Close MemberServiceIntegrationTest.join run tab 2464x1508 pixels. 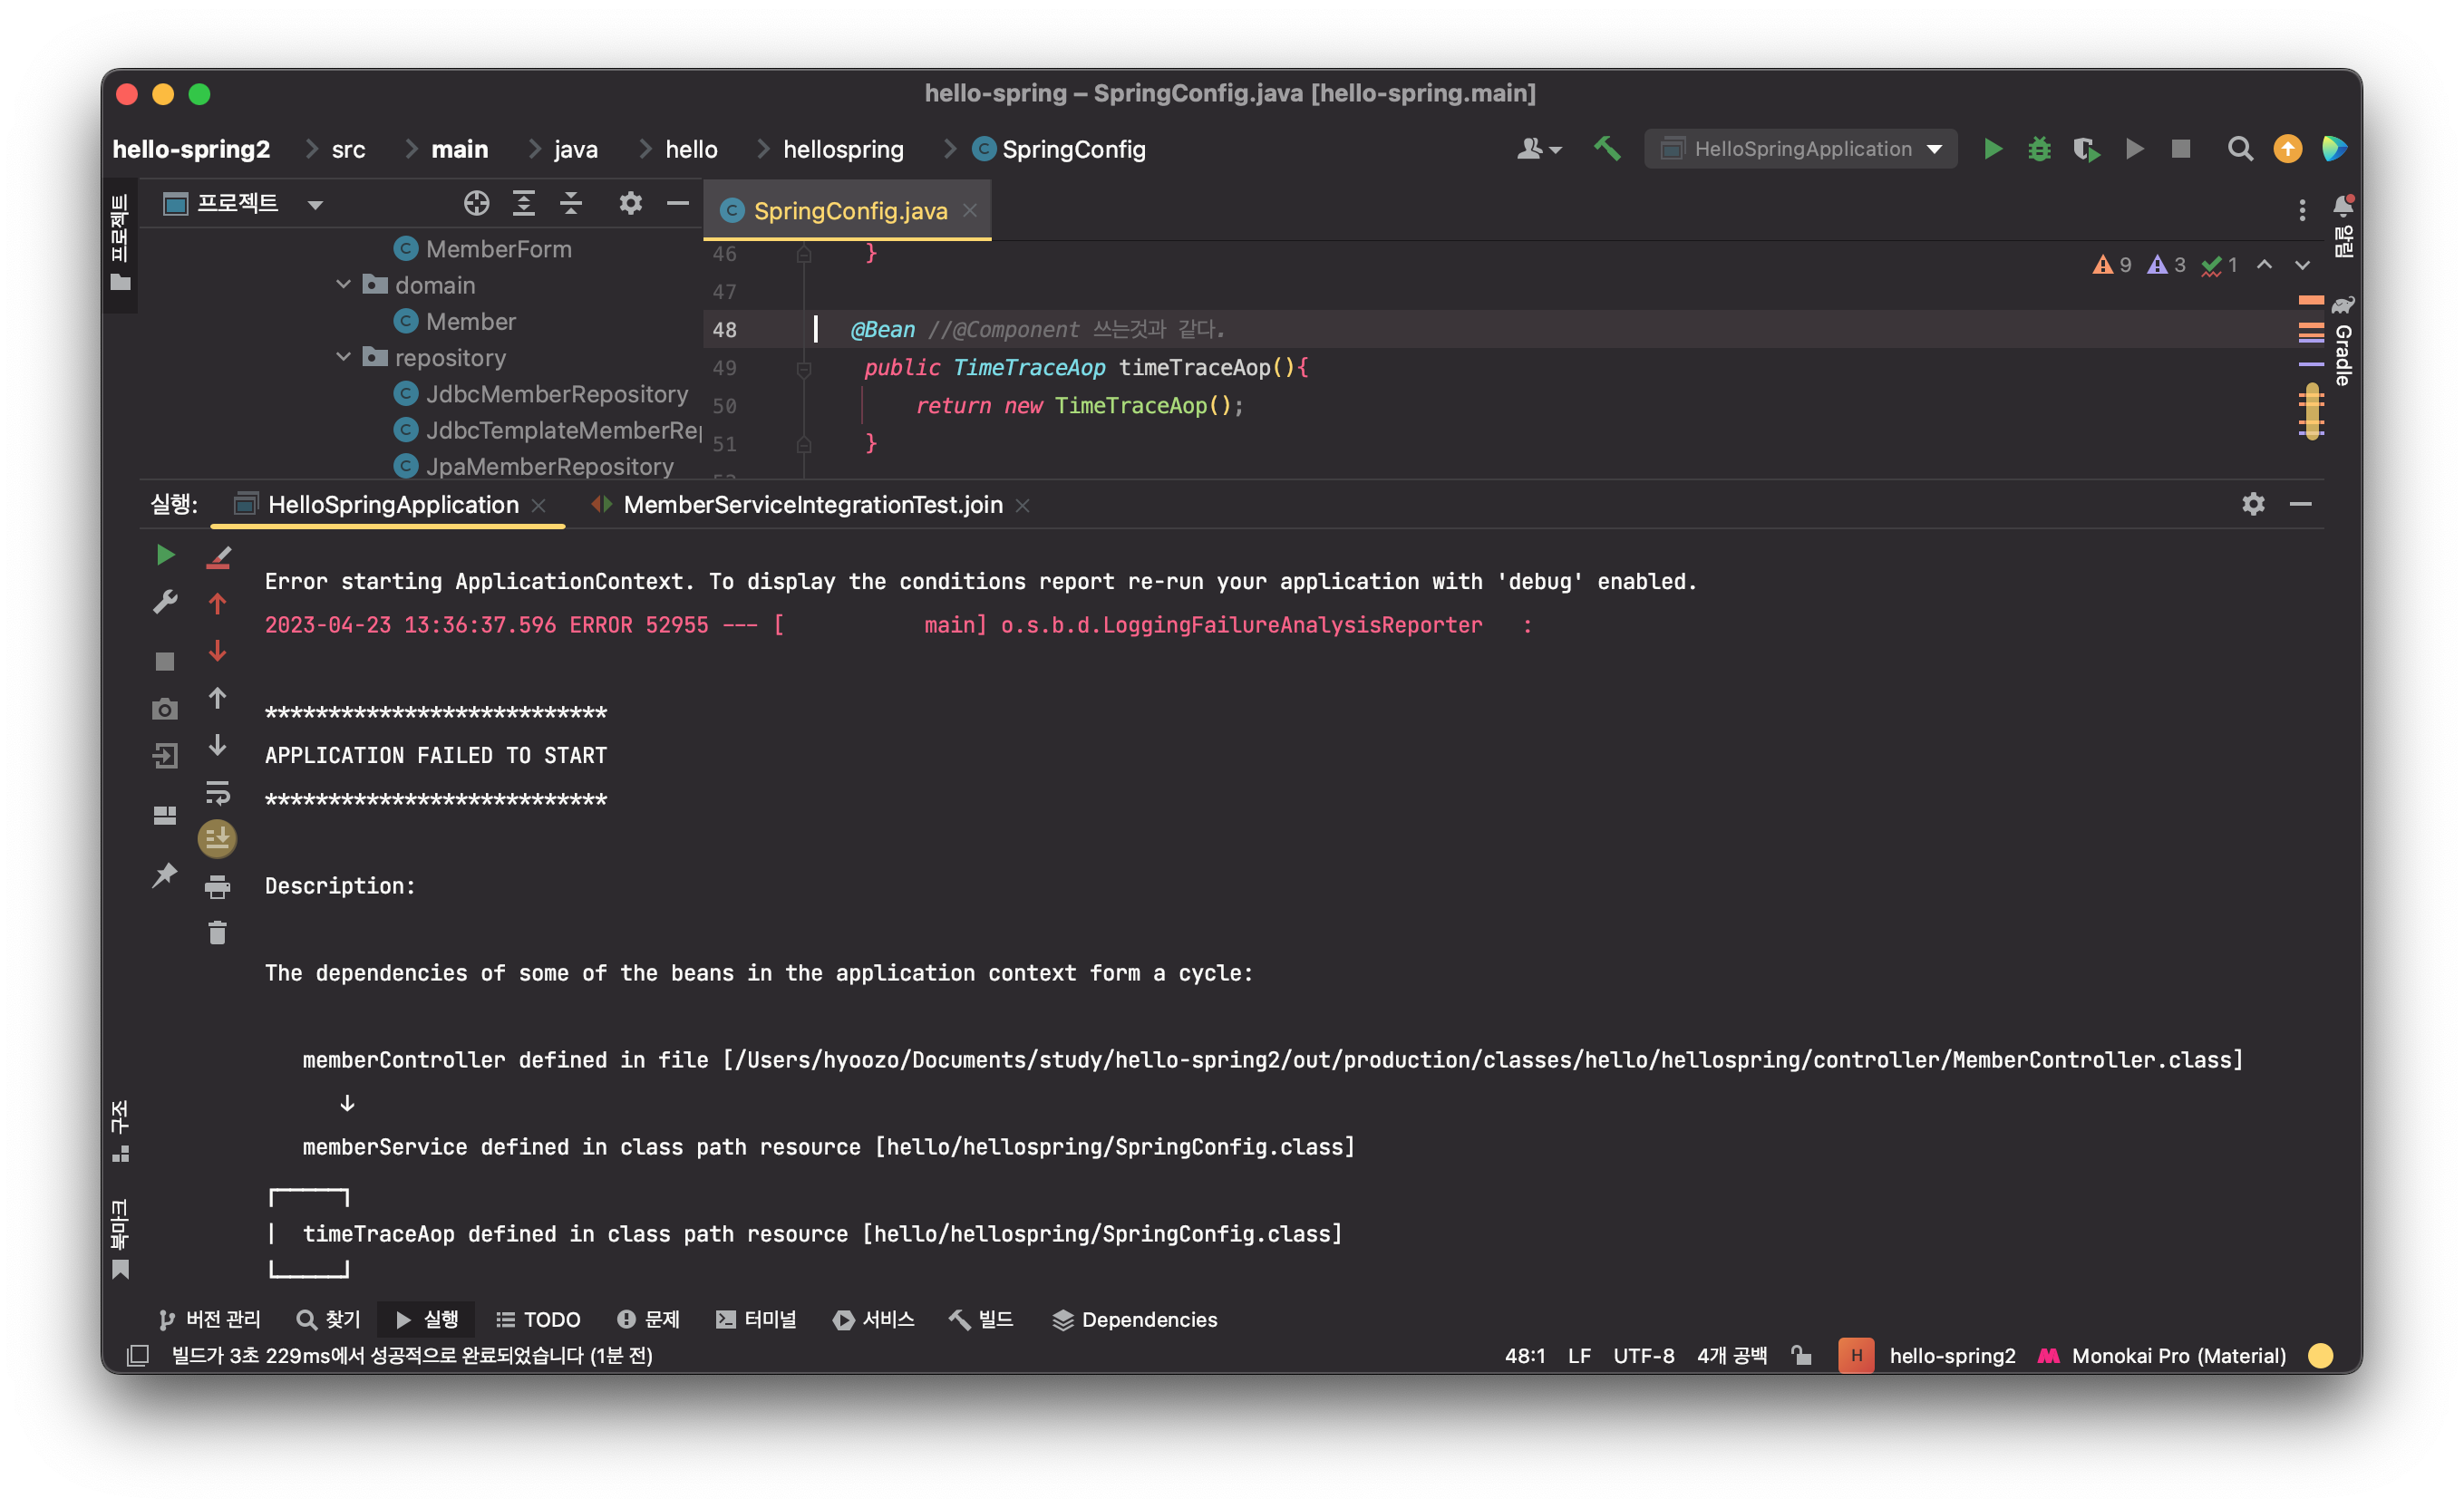point(1022,506)
